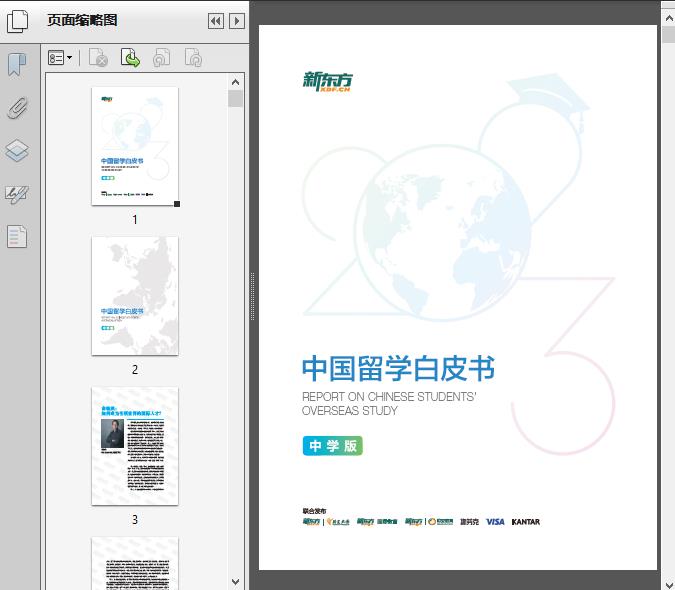Click the OVERSEAS STUDY text line

point(350,411)
